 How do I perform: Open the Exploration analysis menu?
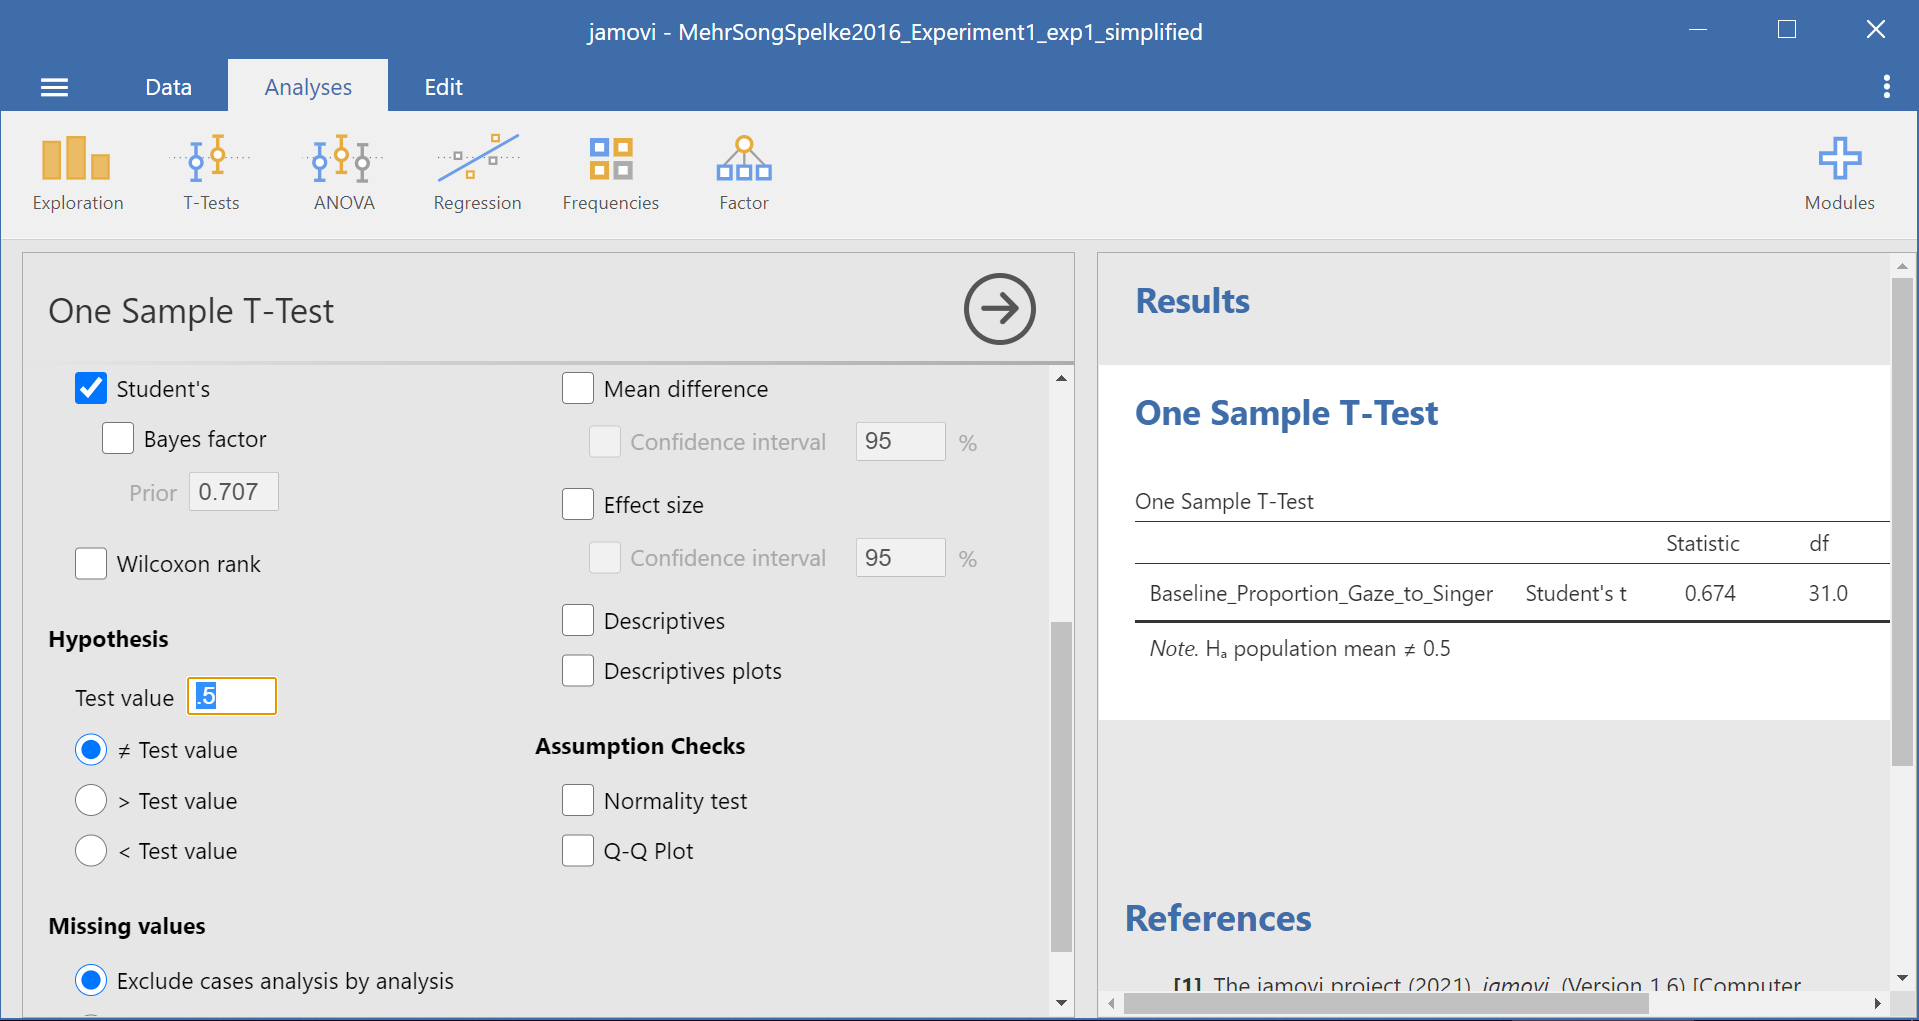click(x=77, y=174)
